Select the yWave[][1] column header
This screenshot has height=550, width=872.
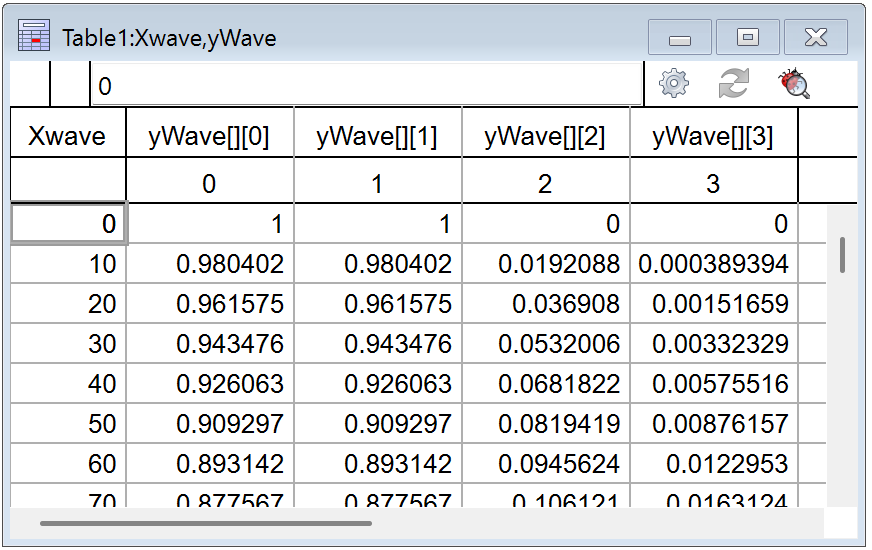(377, 137)
